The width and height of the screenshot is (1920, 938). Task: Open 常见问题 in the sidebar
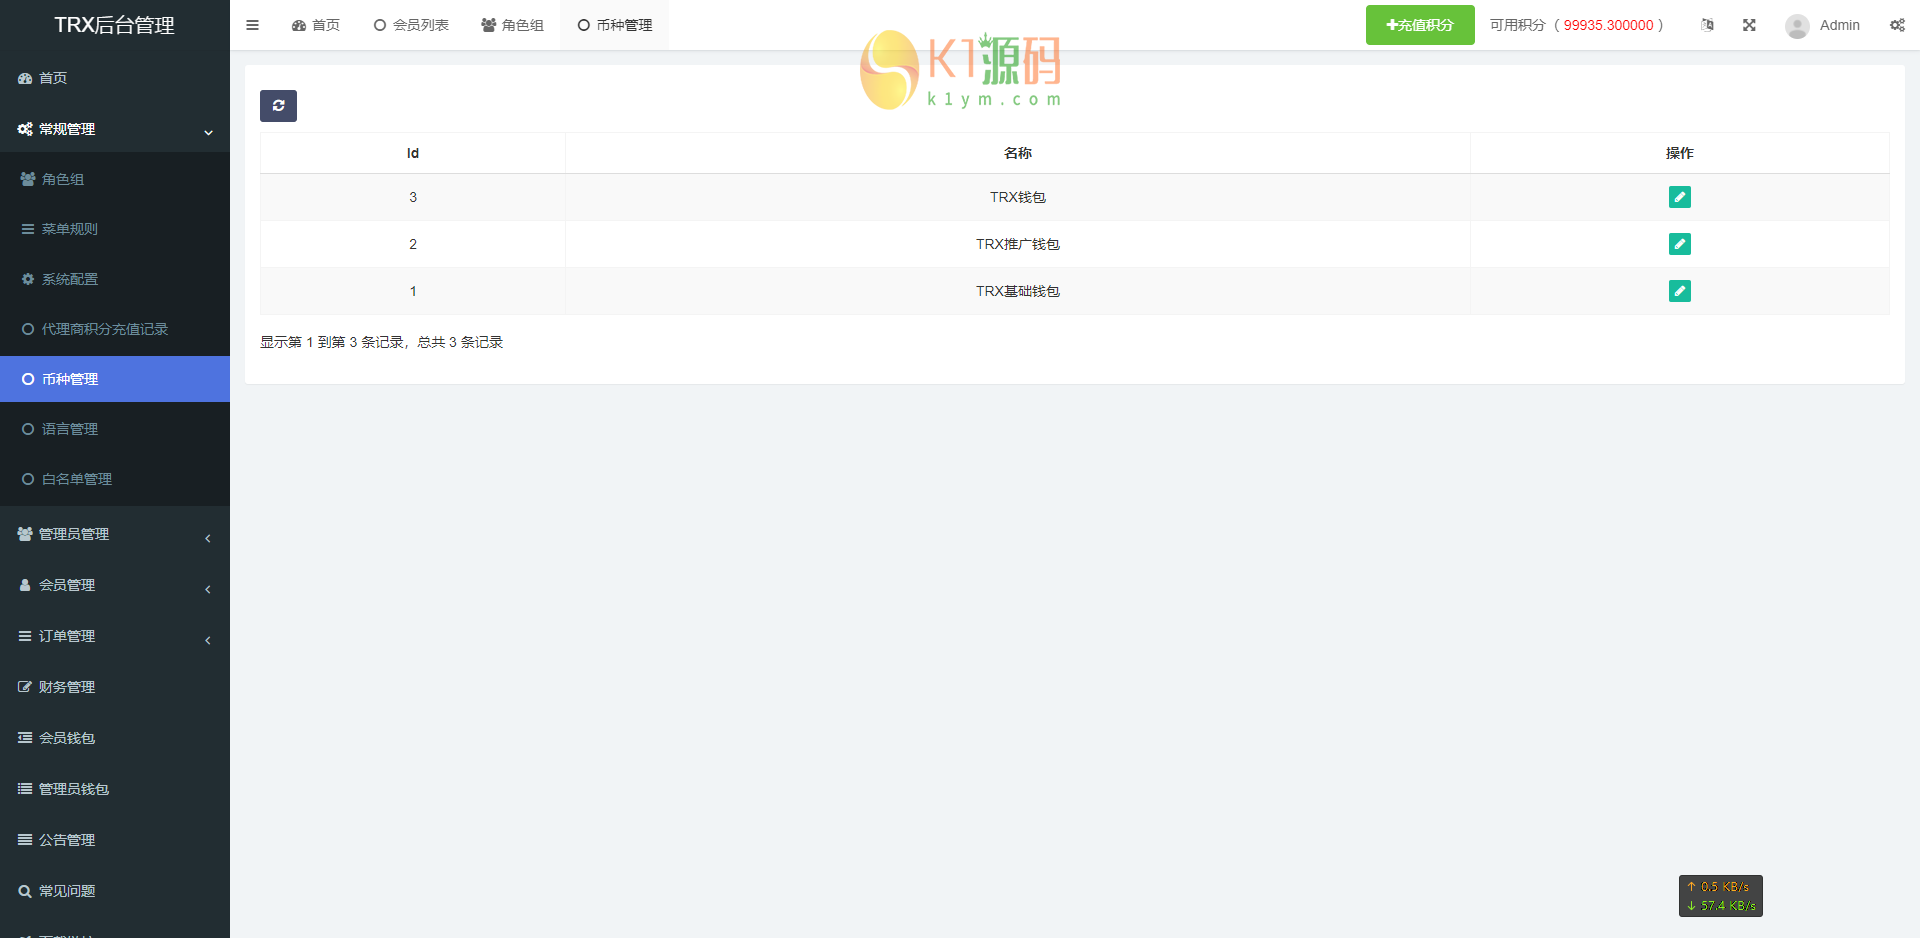point(115,891)
